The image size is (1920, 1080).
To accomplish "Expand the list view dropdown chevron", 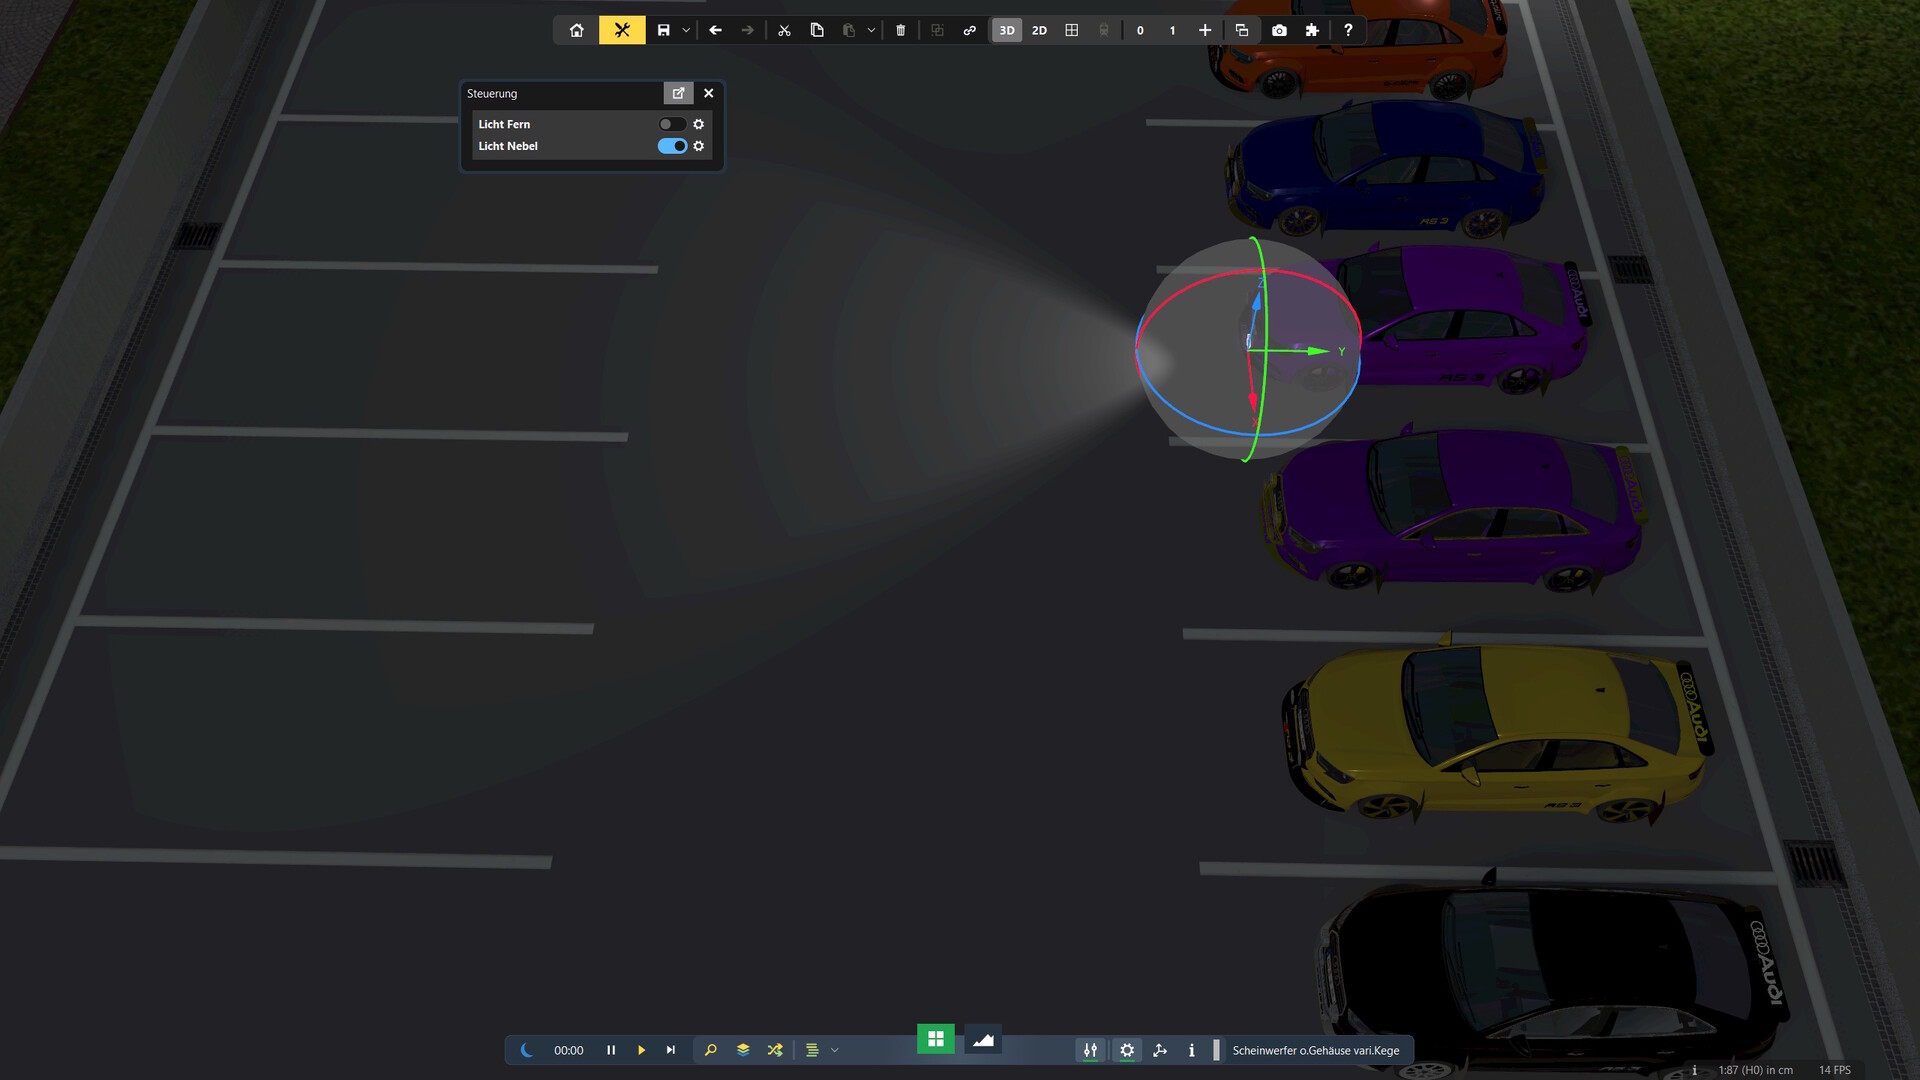I will pyautogui.click(x=835, y=1050).
